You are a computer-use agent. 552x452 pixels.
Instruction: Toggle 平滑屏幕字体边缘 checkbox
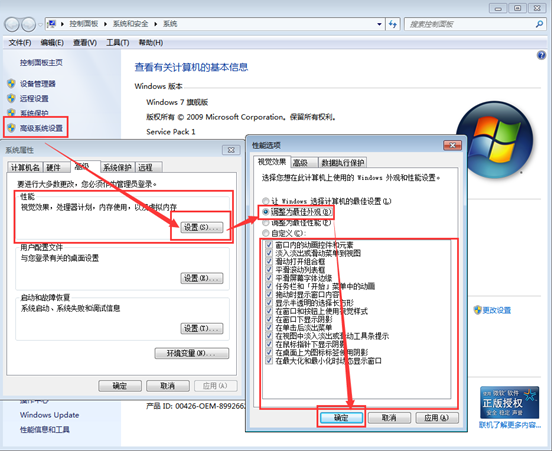click(x=269, y=278)
